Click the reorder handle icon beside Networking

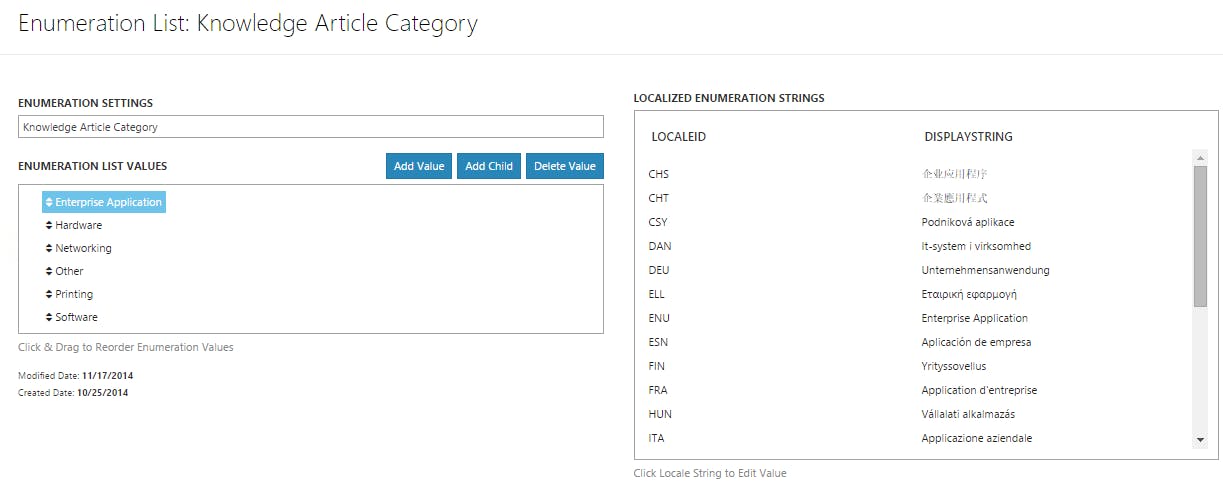coord(49,249)
